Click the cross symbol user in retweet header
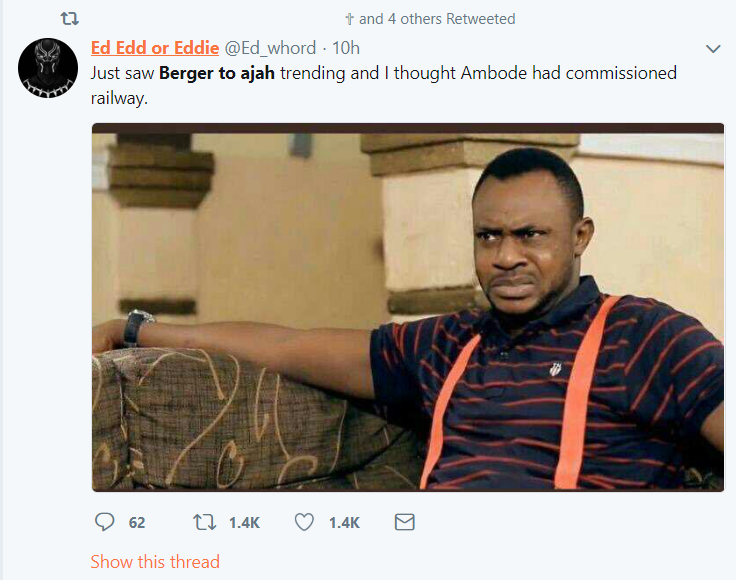Screen dimensions: 736x580 [x=349, y=19]
